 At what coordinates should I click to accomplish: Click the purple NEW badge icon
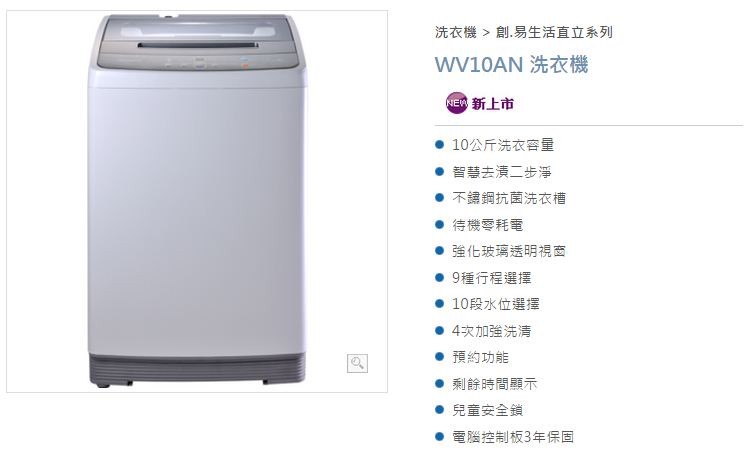[457, 103]
